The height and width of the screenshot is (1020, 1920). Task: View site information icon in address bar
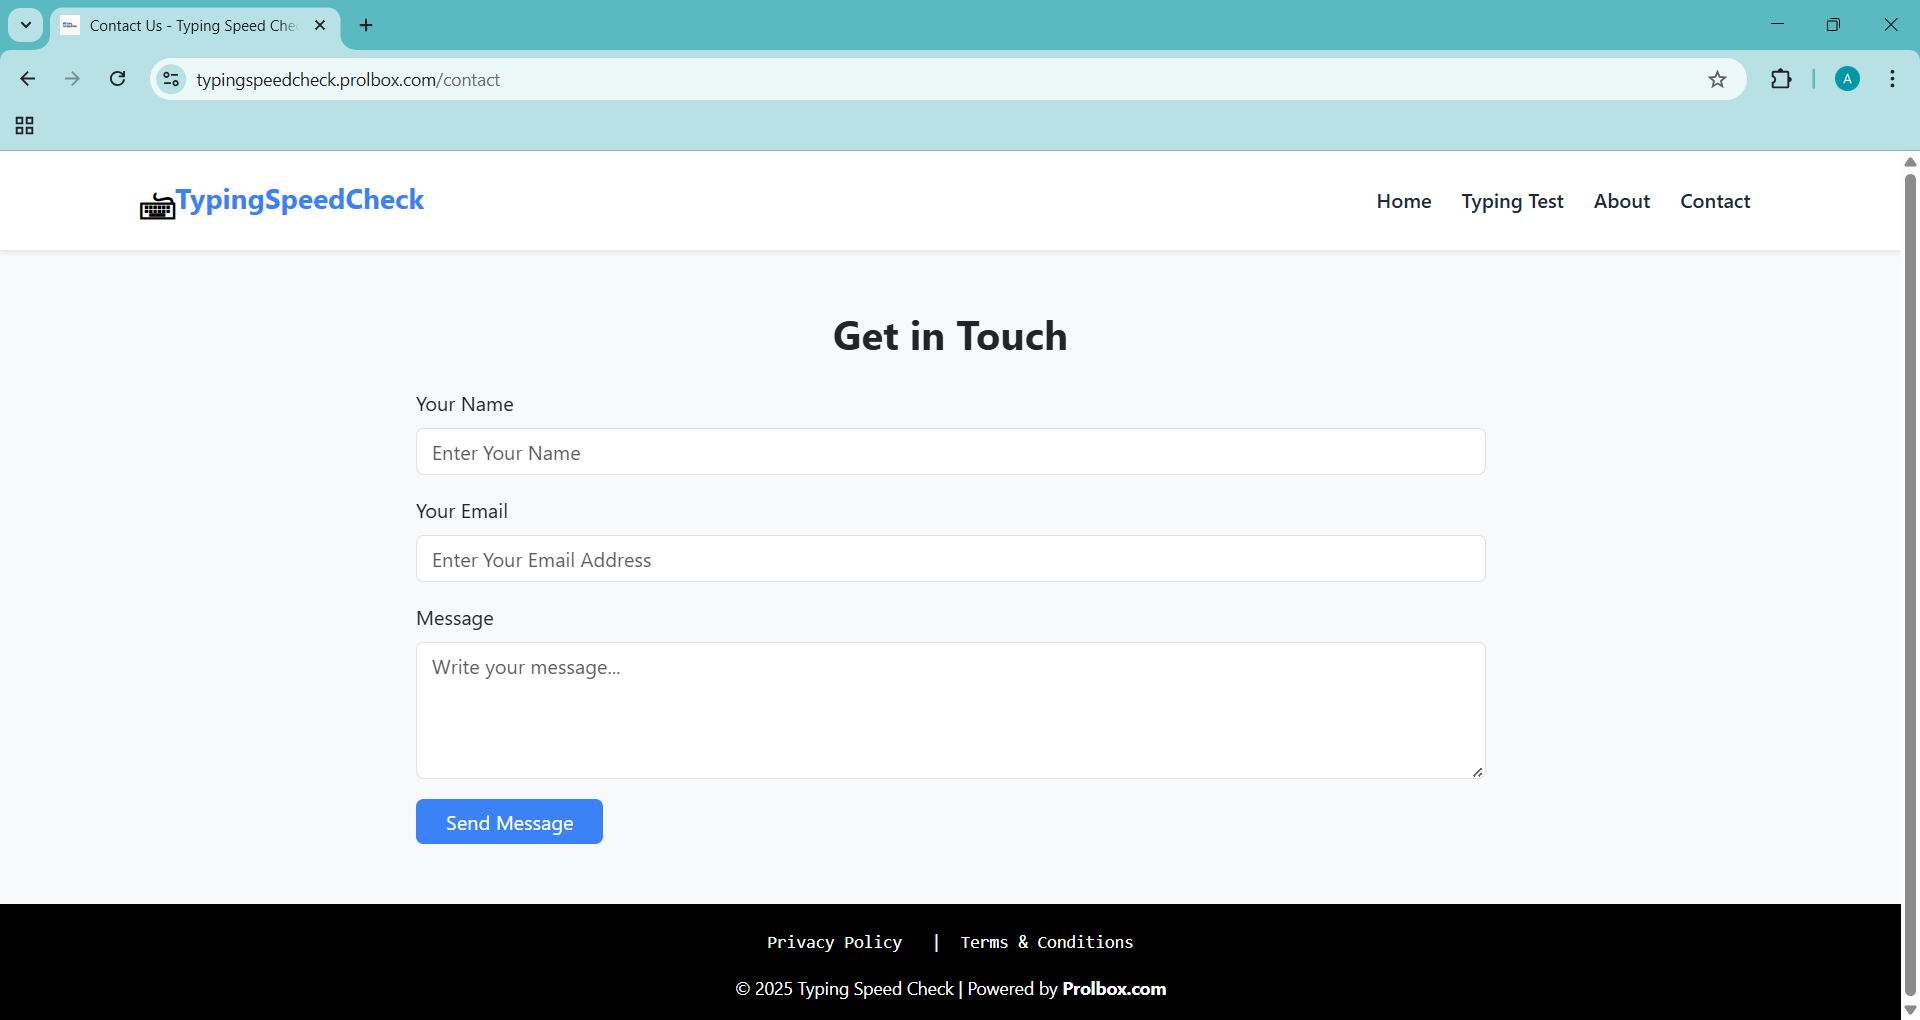(171, 79)
